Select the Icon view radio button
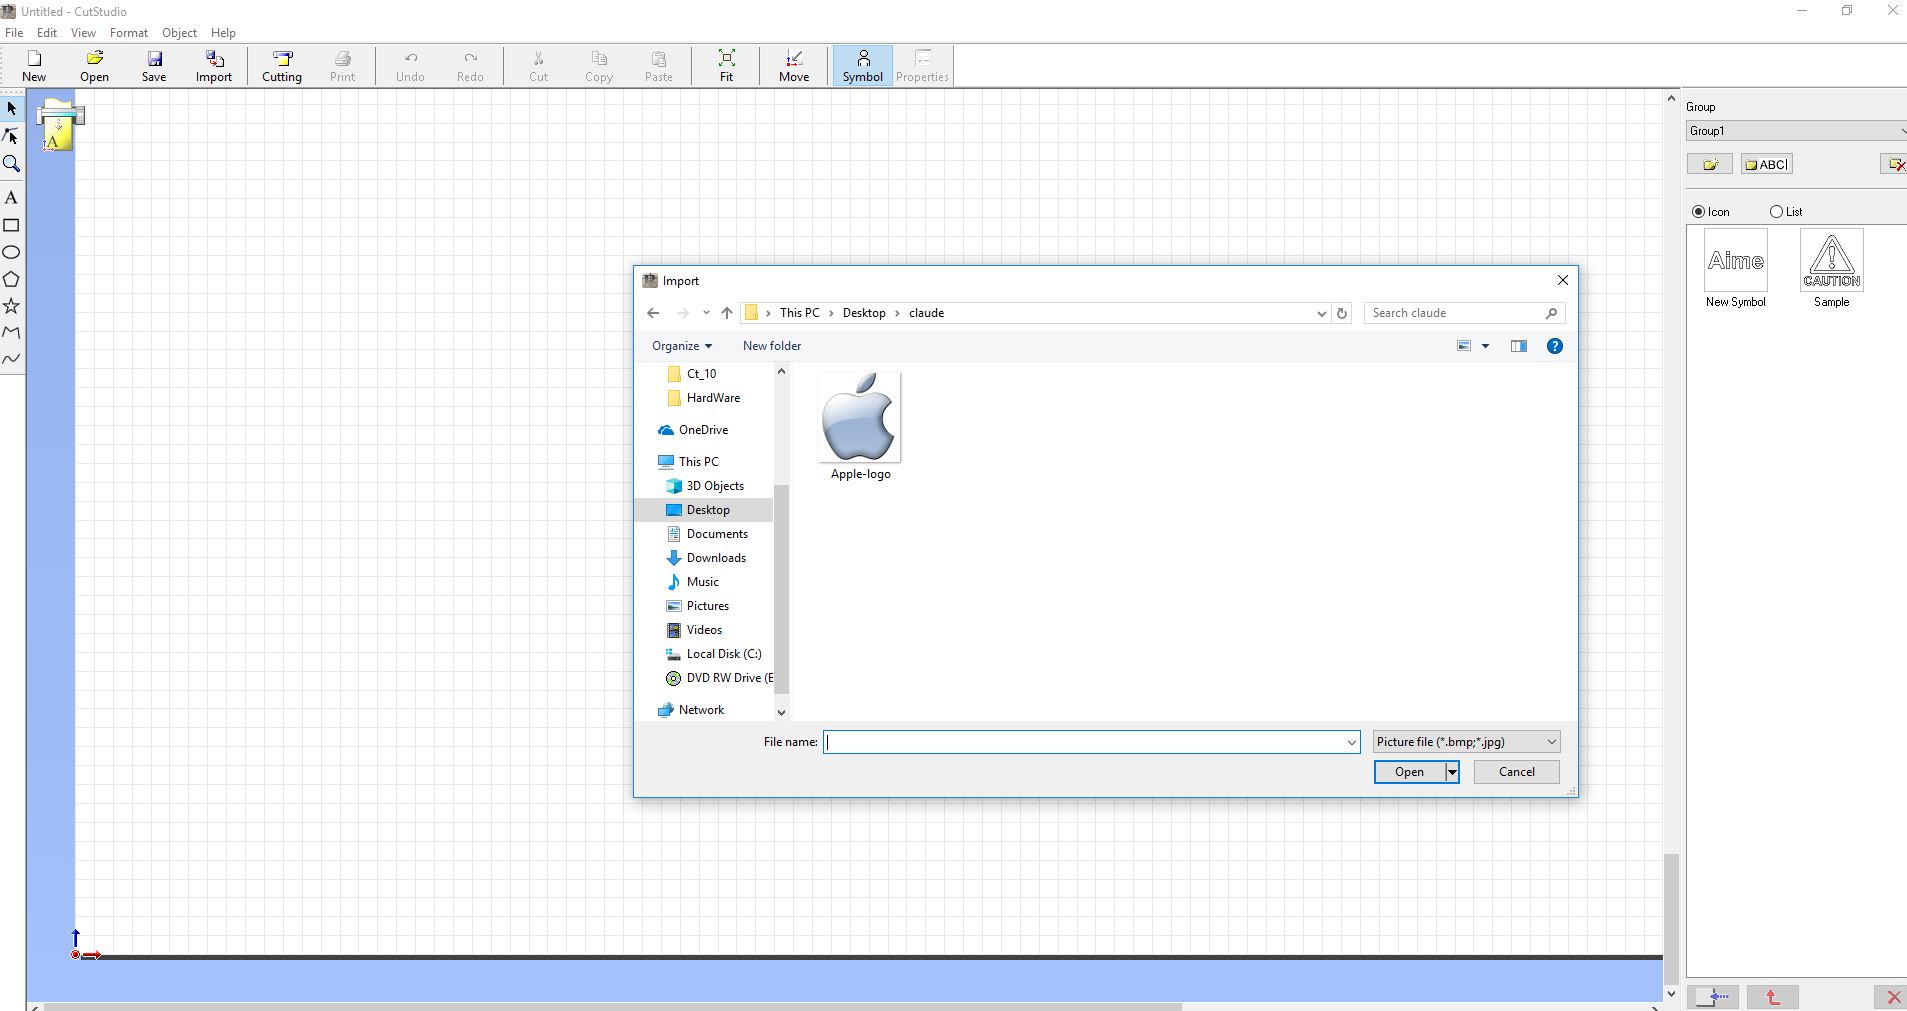 (x=1698, y=212)
